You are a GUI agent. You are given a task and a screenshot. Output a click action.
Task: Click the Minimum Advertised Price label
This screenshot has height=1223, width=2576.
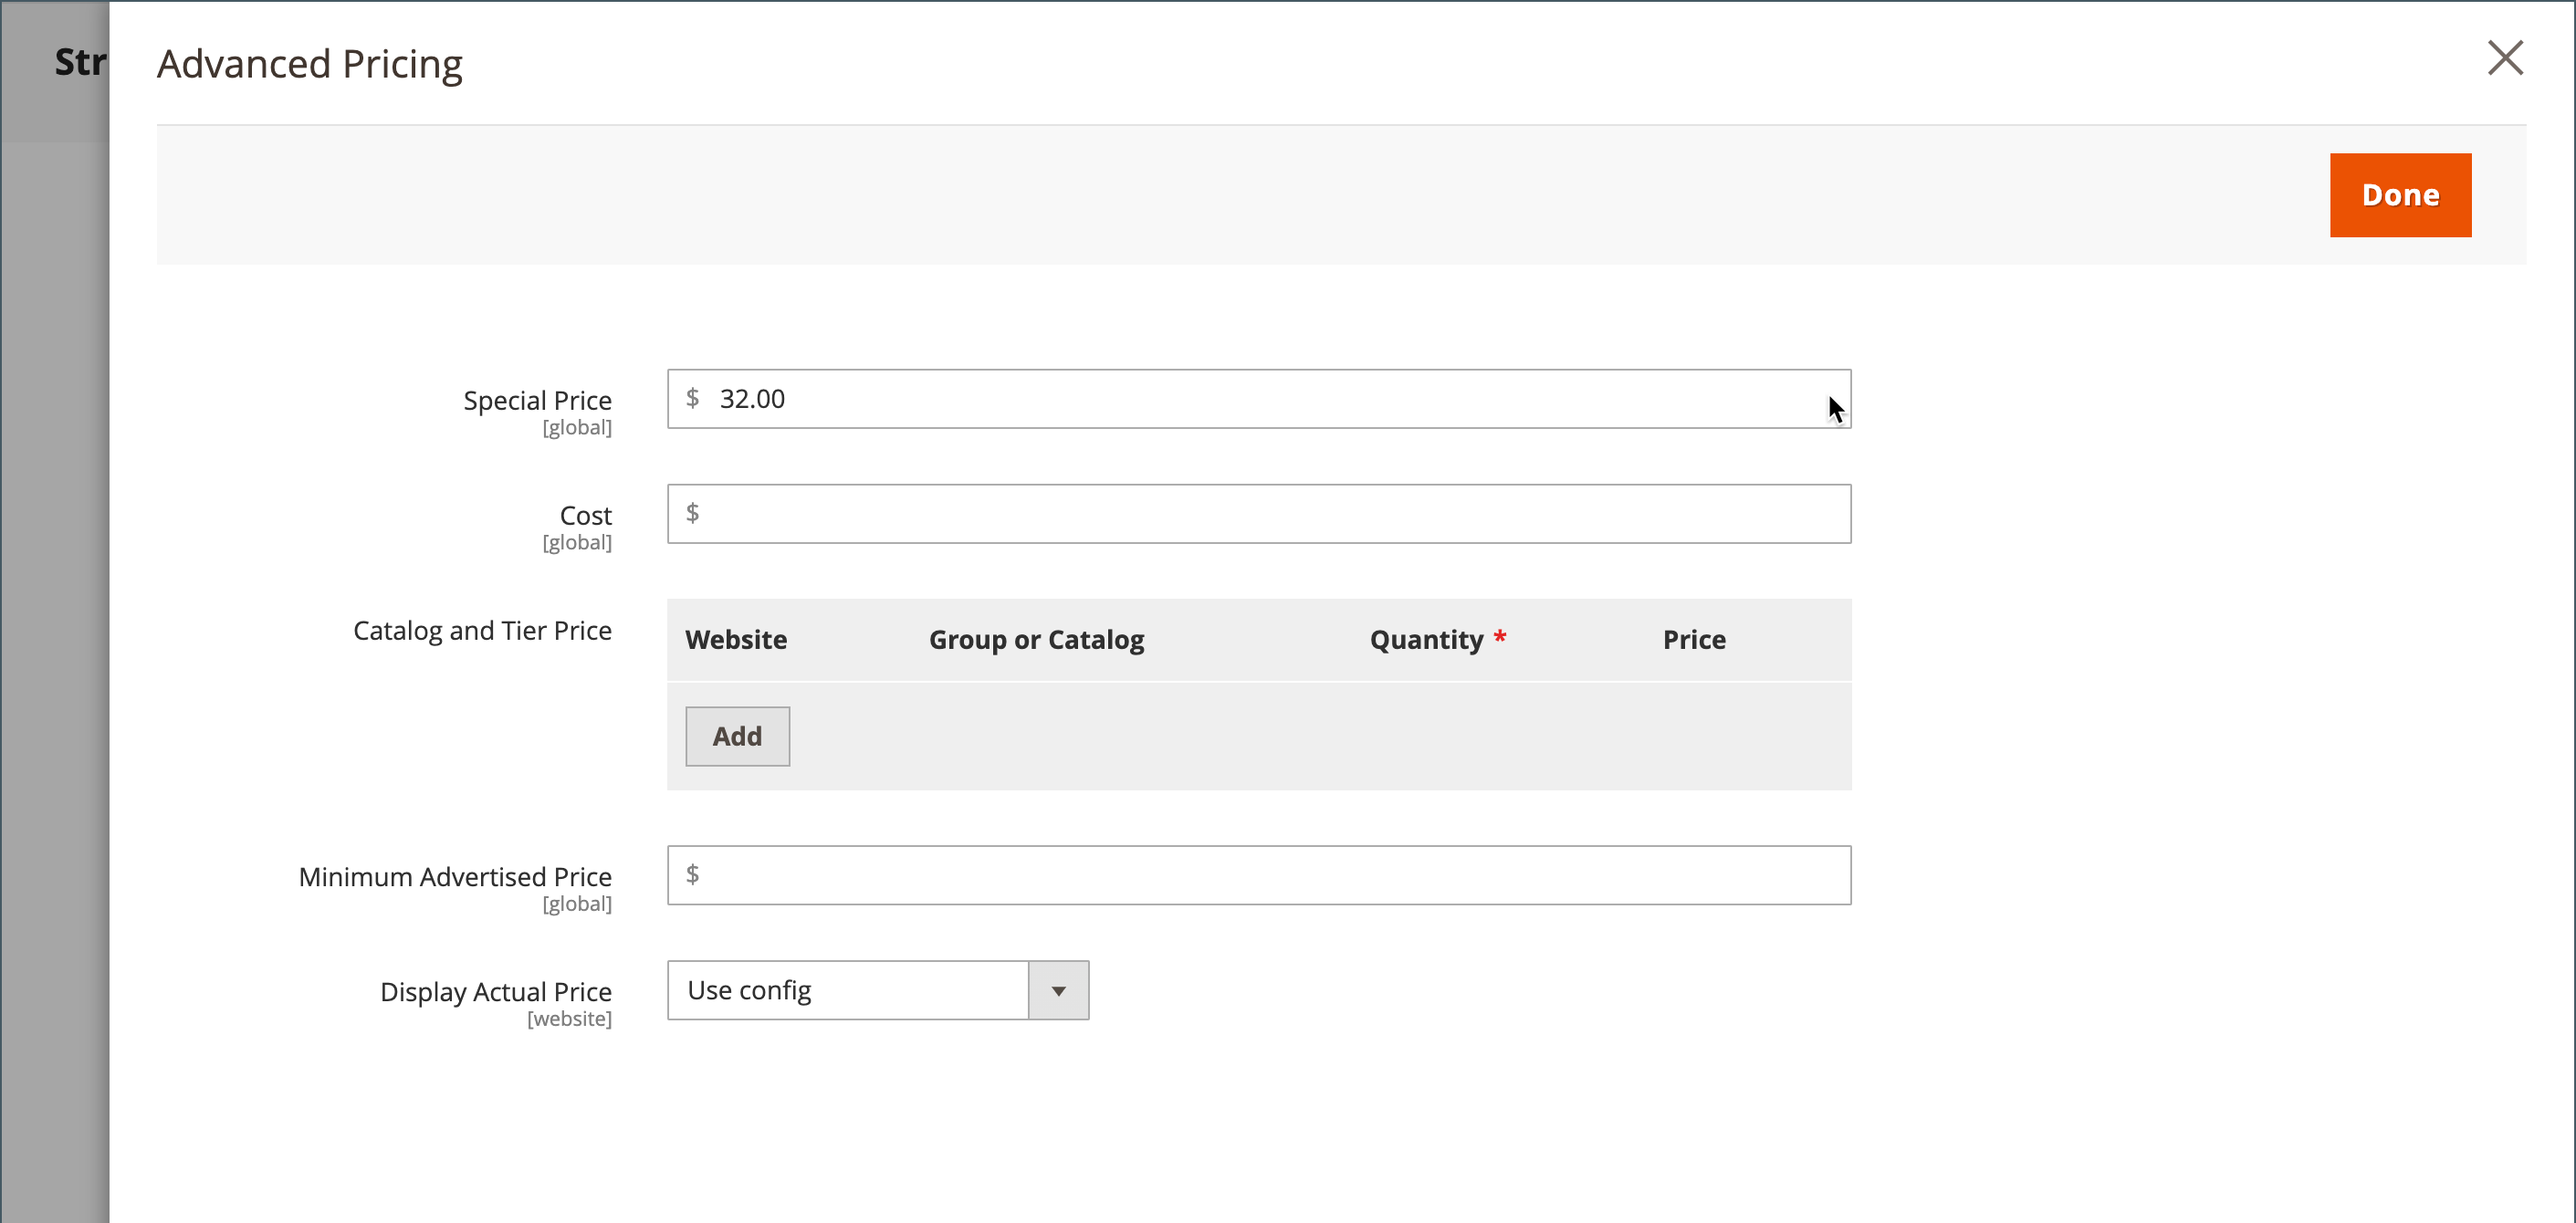coord(455,876)
